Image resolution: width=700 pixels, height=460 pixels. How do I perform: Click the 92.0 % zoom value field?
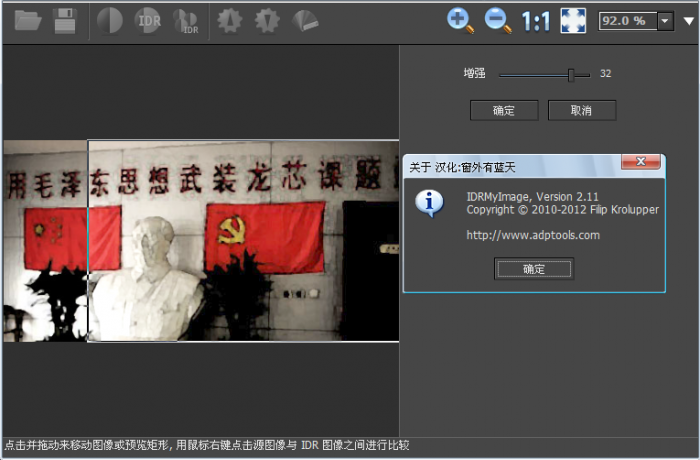pos(627,21)
